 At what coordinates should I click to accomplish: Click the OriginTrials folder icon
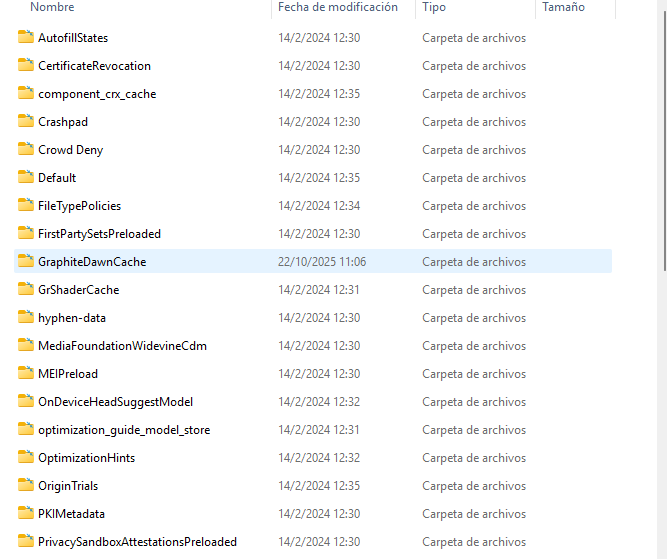(x=26, y=486)
